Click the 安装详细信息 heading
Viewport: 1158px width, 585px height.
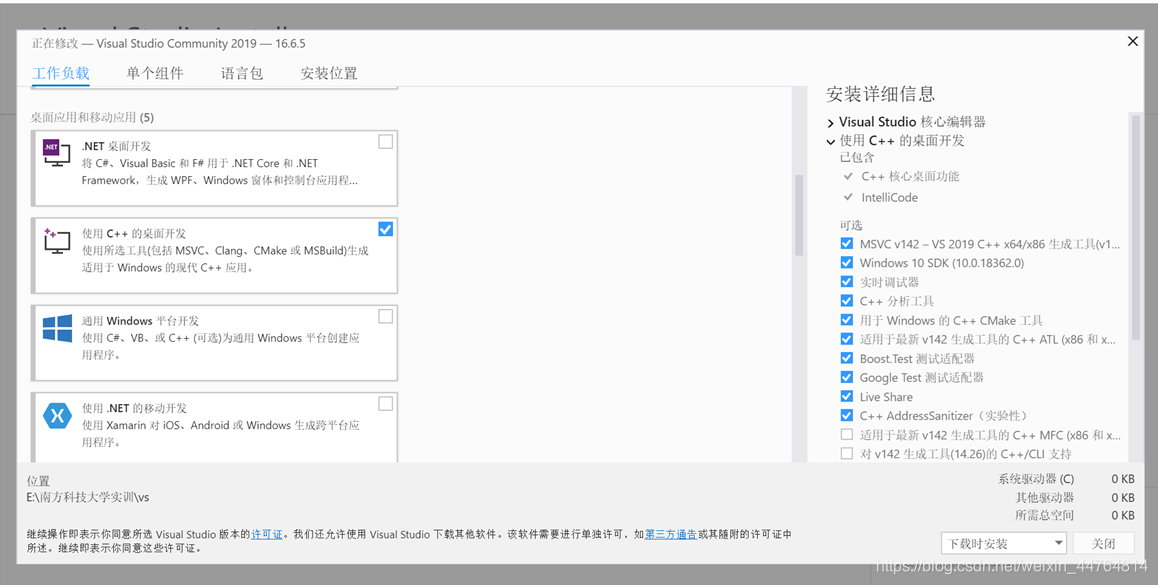point(880,94)
